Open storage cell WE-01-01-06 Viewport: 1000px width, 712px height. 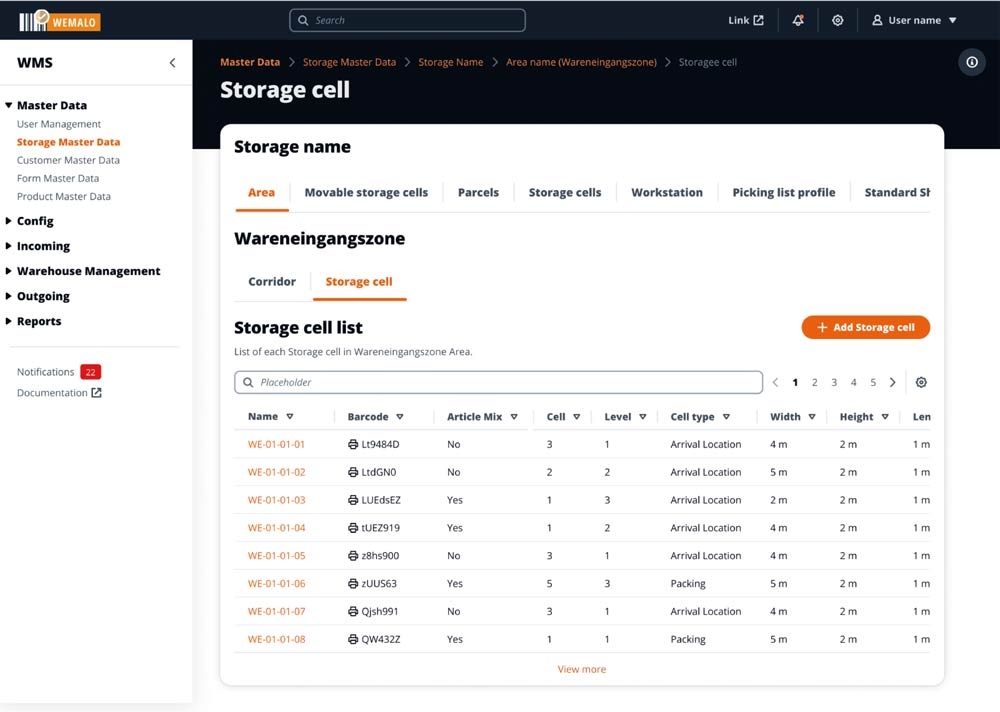(x=276, y=583)
